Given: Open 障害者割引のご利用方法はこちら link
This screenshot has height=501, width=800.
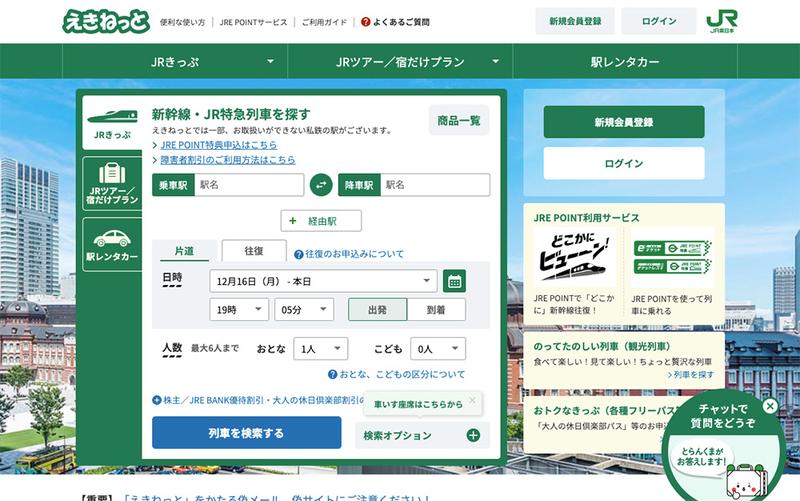Looking at the screenshot, I should click(x=228, y=160).
